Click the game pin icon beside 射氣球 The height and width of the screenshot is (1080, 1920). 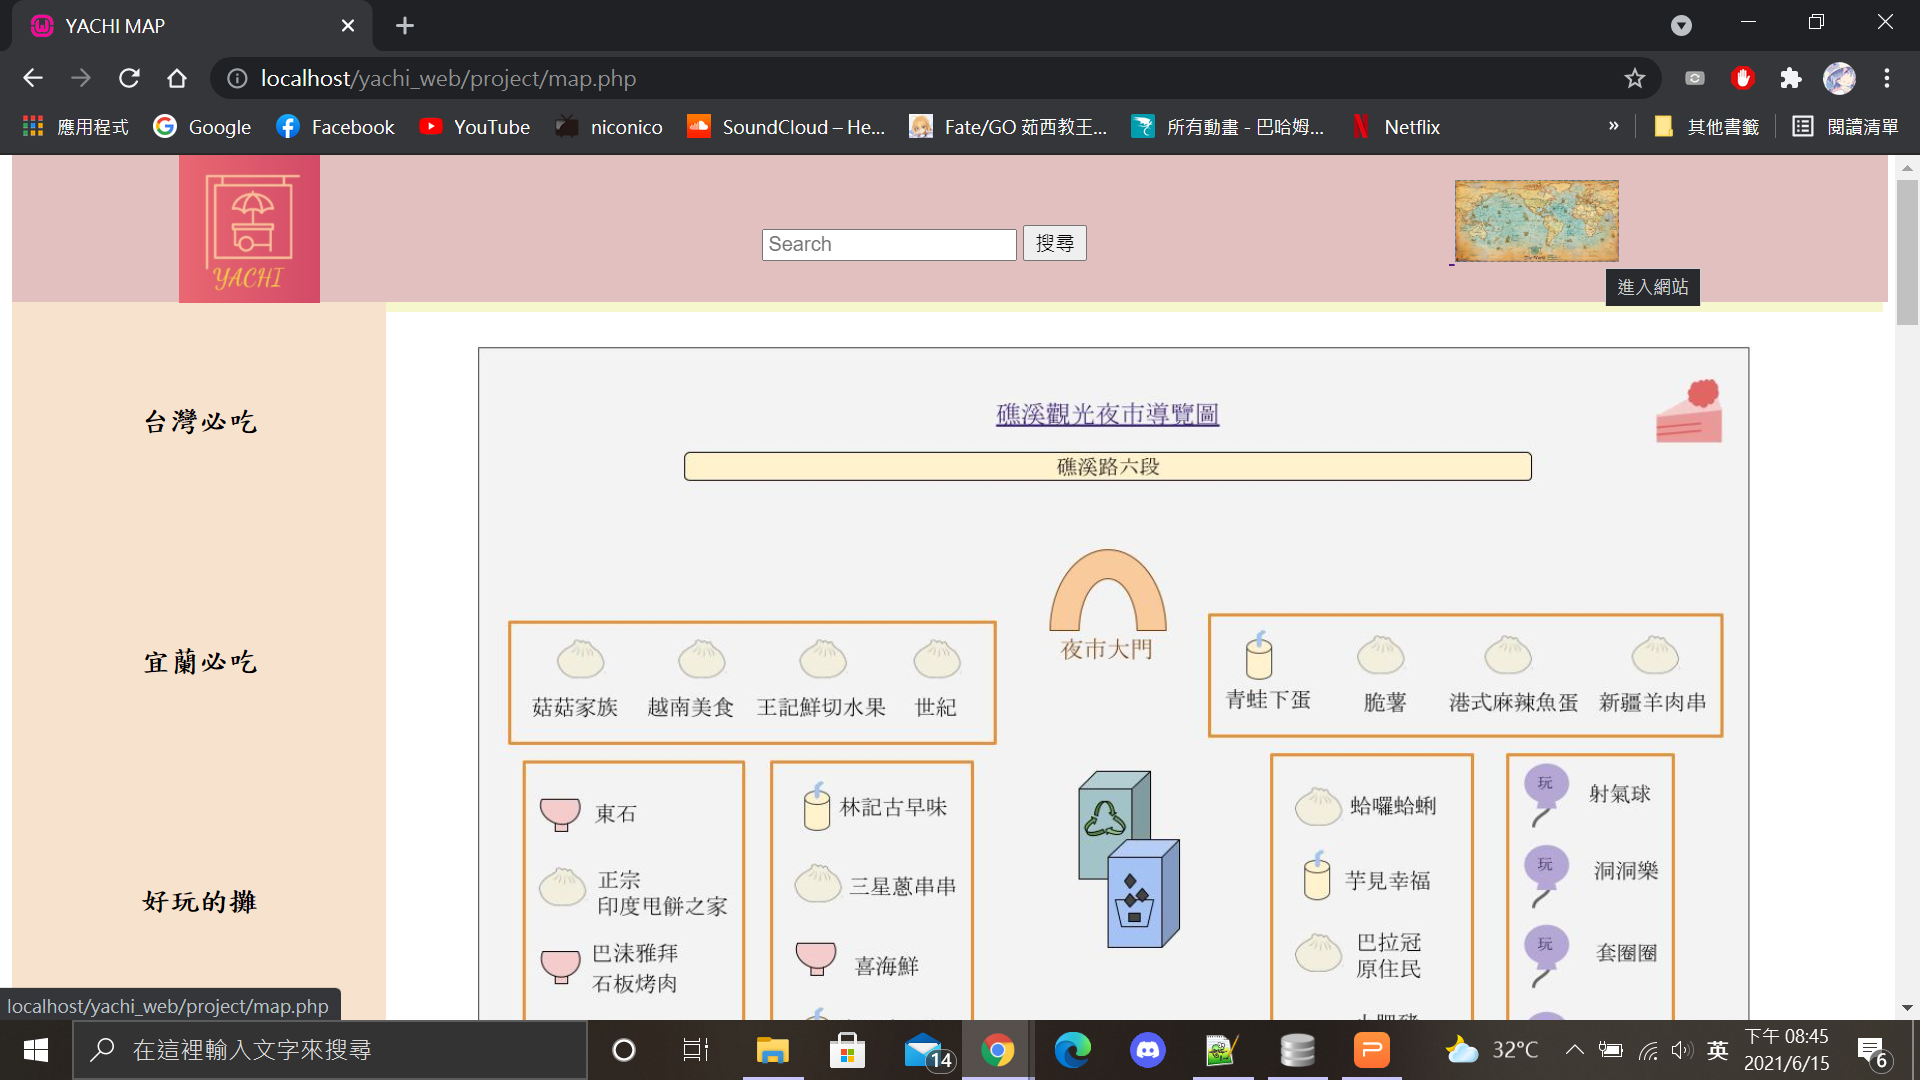1545,795
